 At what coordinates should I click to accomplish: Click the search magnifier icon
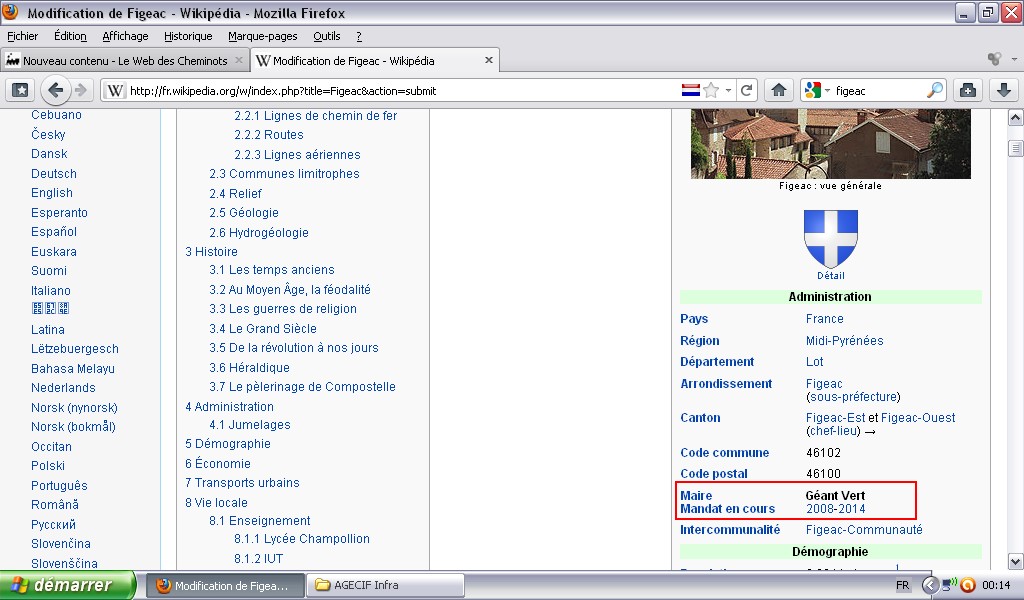pyautogui.click(x=935, y=90)
